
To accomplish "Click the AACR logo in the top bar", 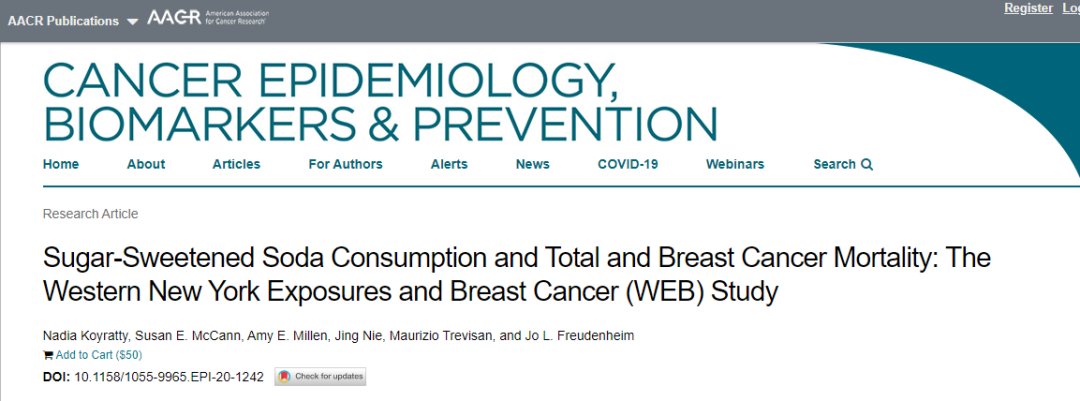I will (x=208, y=17).
